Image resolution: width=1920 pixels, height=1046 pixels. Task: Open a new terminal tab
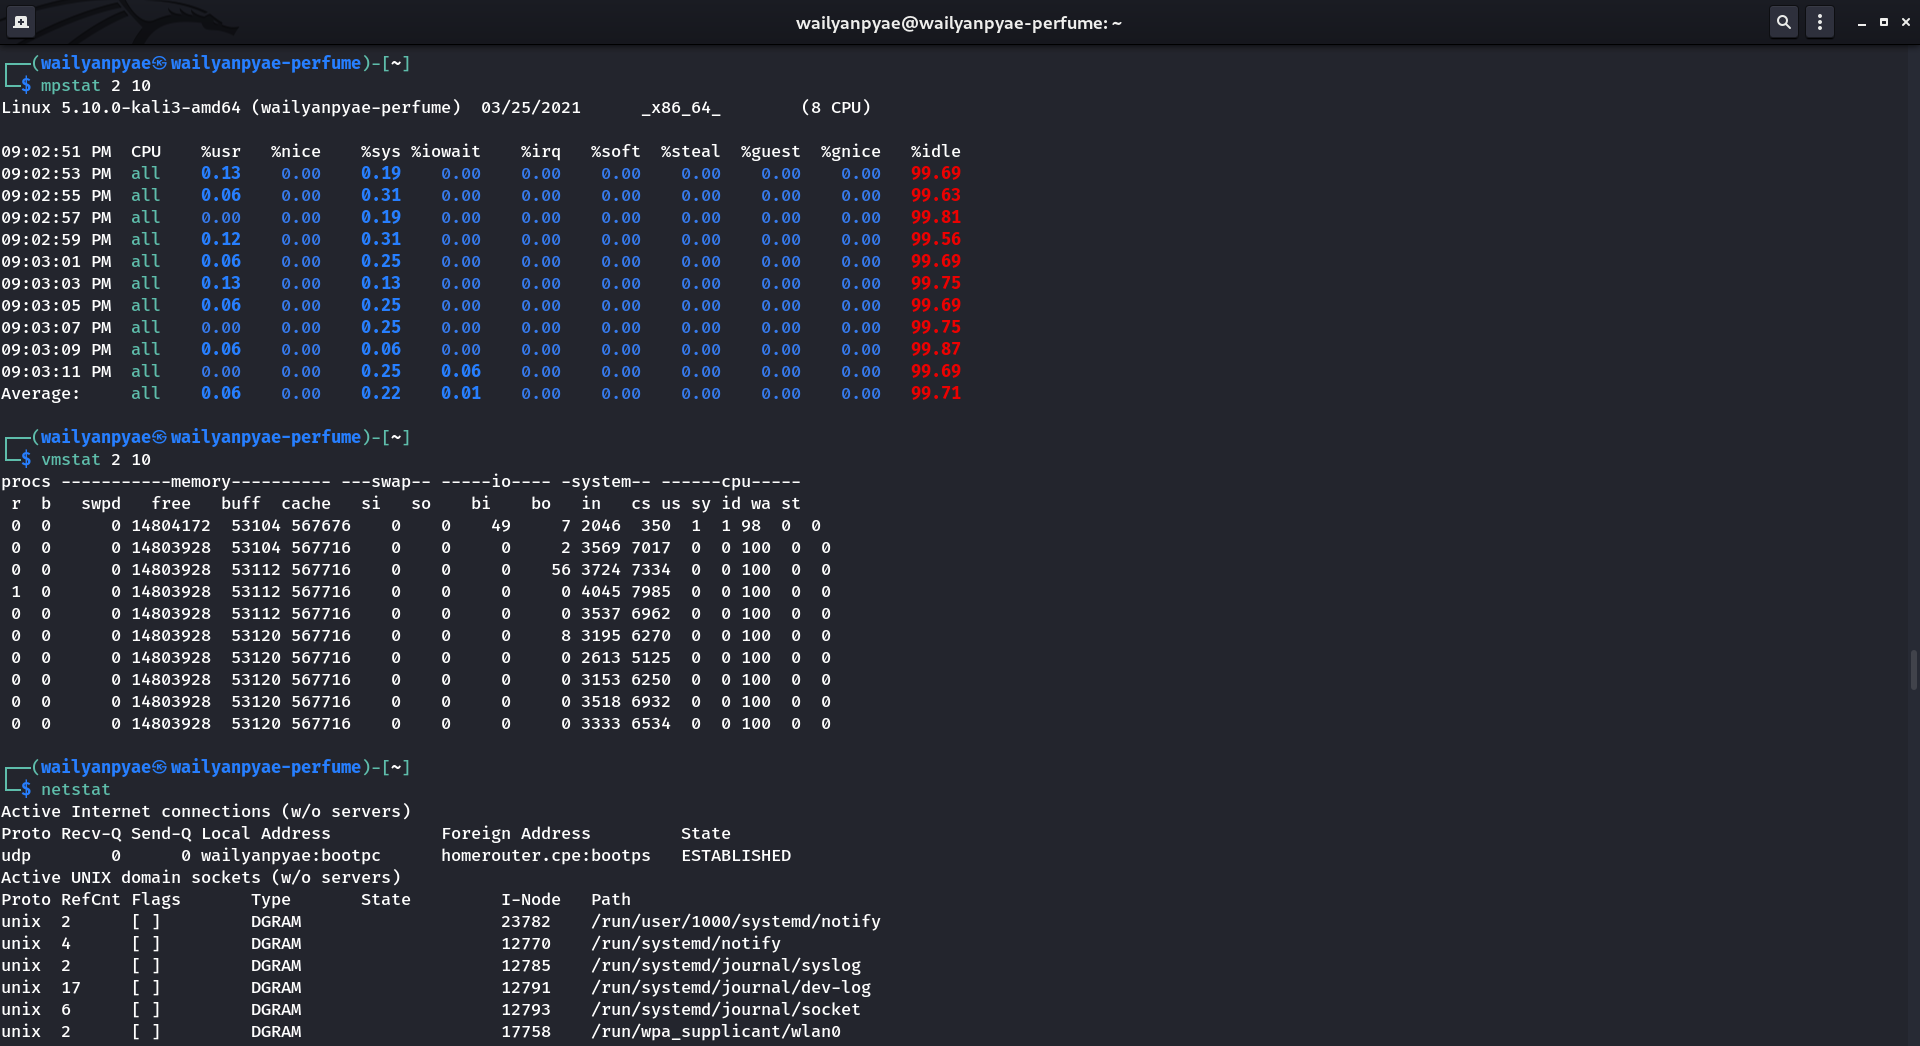click(x=21, y=21)
